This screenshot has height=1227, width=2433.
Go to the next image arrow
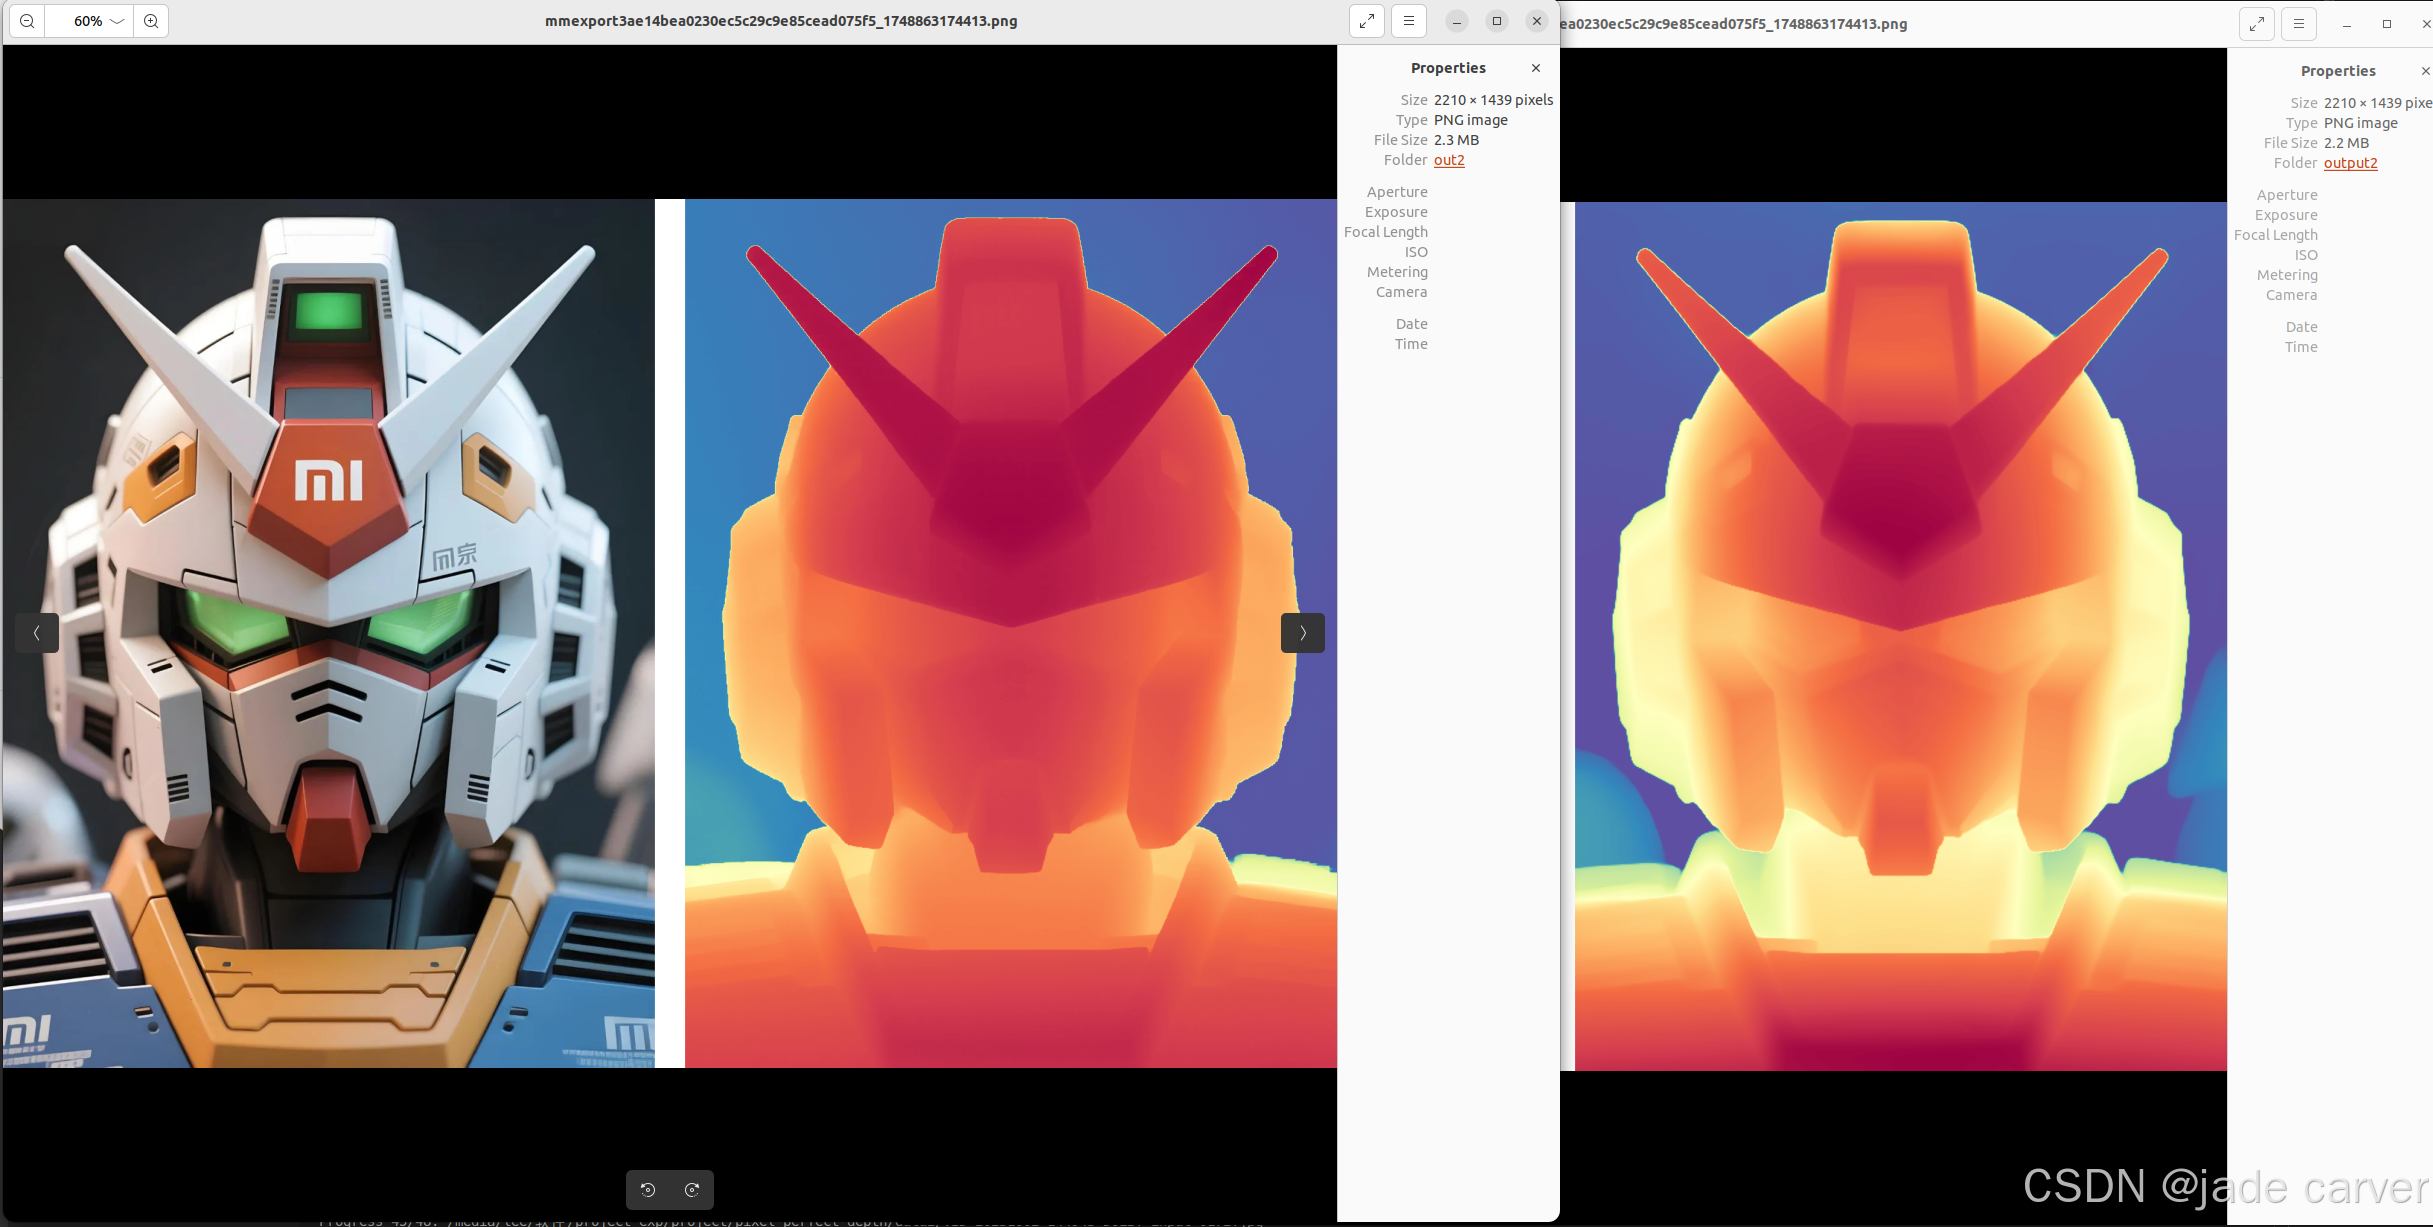point(1302,633)
